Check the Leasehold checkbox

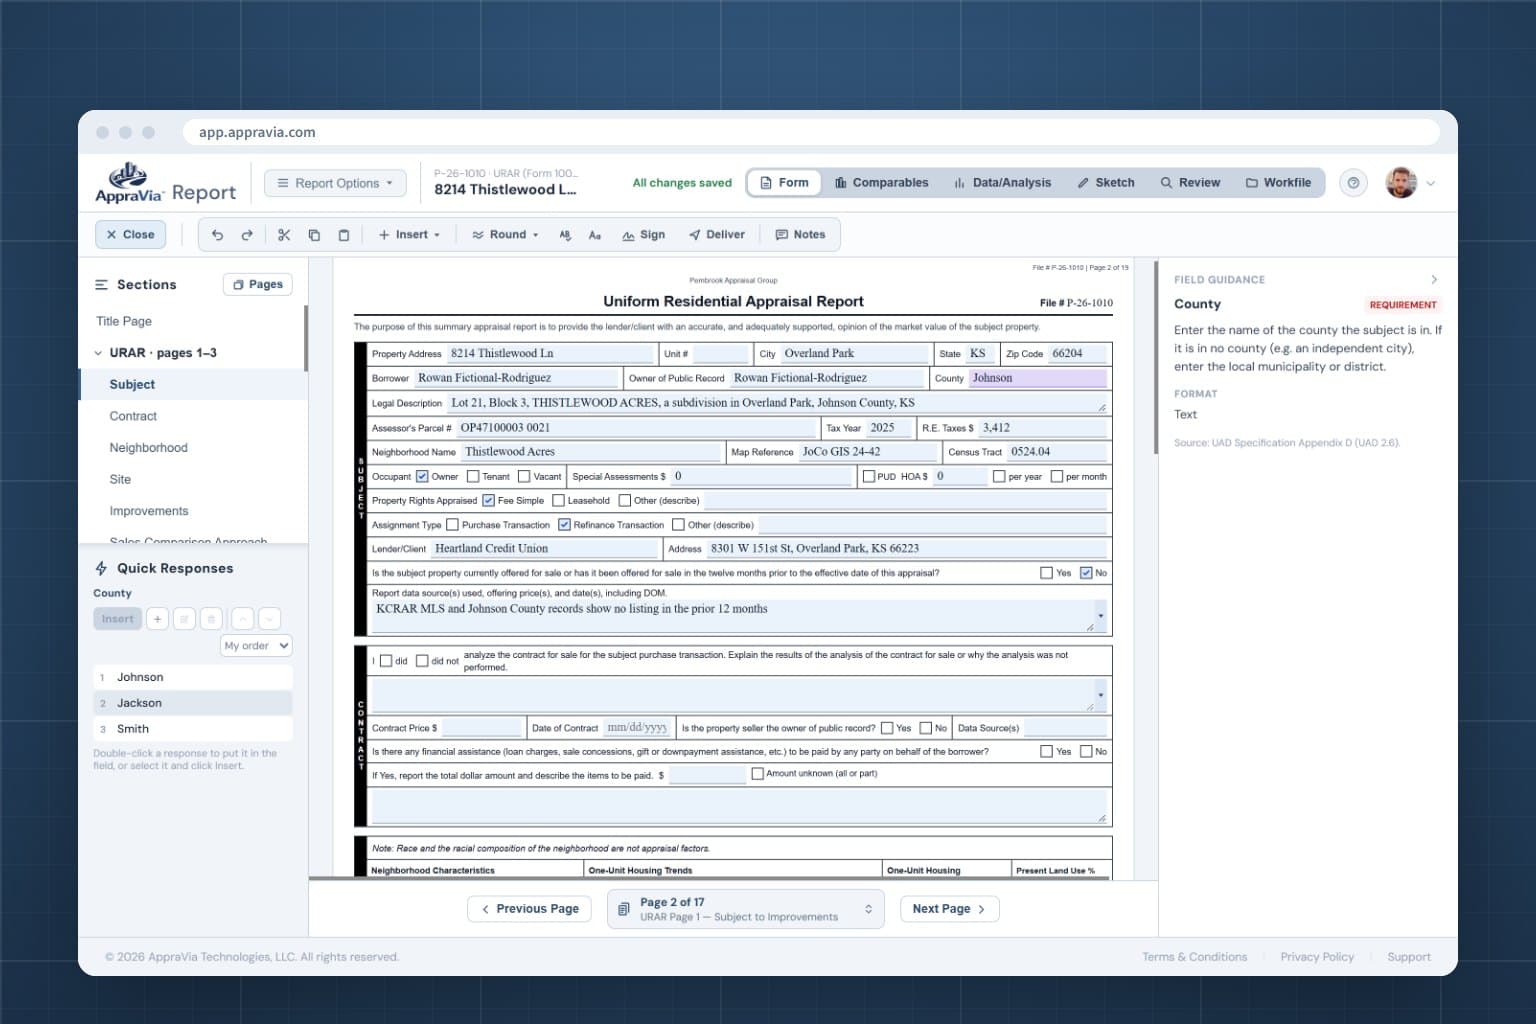[558, 500]
